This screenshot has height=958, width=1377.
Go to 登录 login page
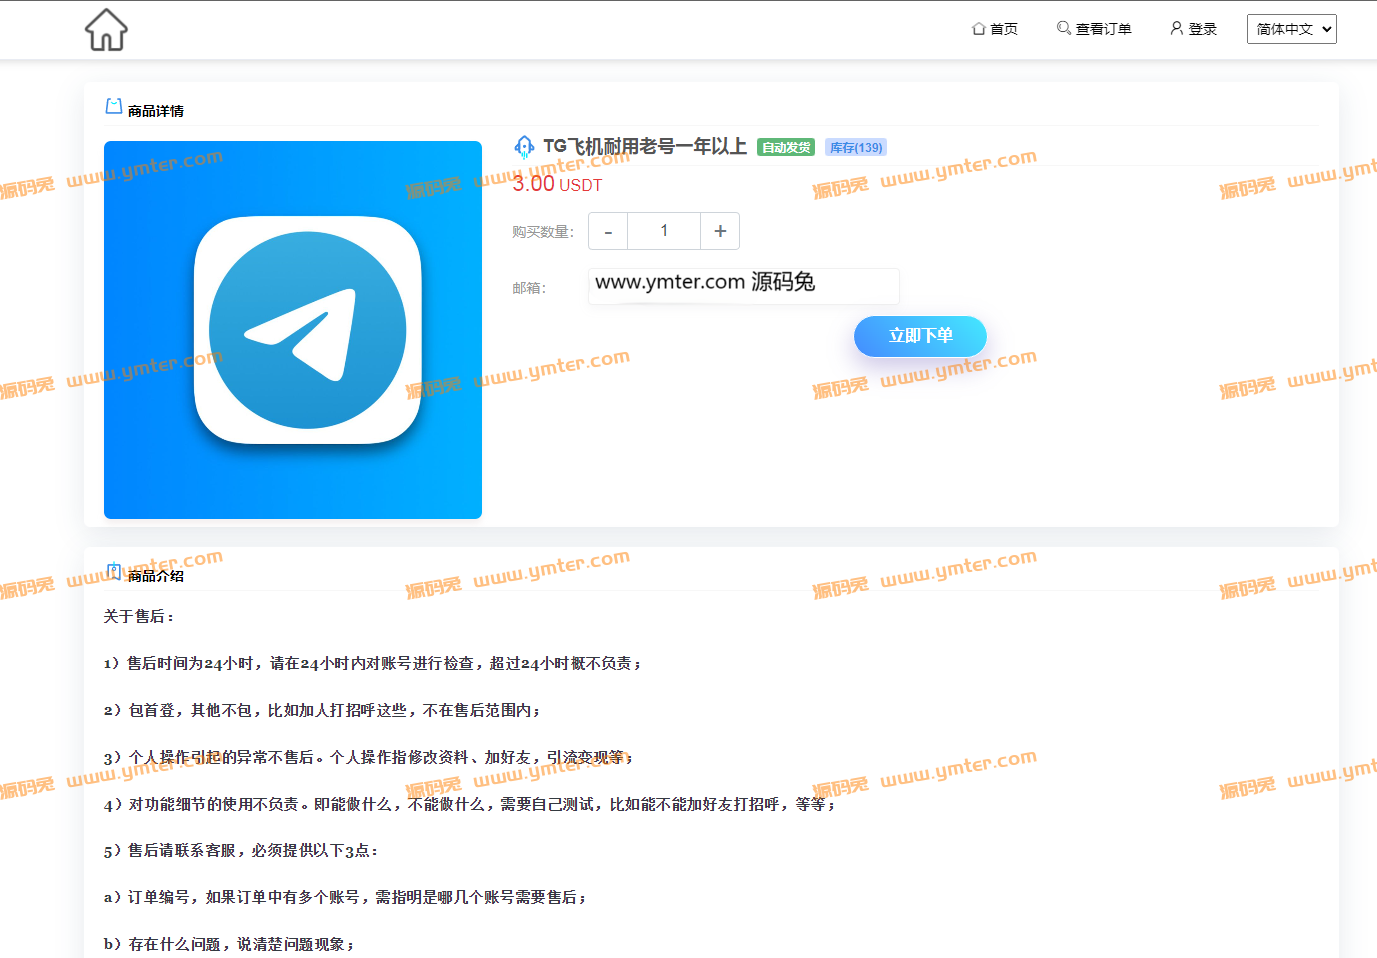(x=1193, y=29)
